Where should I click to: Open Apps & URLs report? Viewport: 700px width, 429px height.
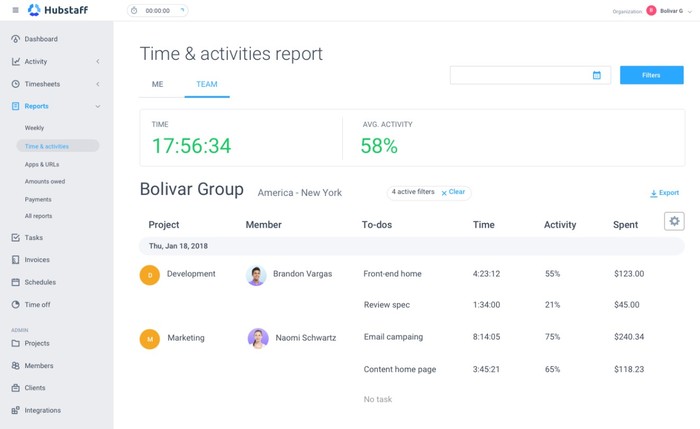(x=42, y=164)
